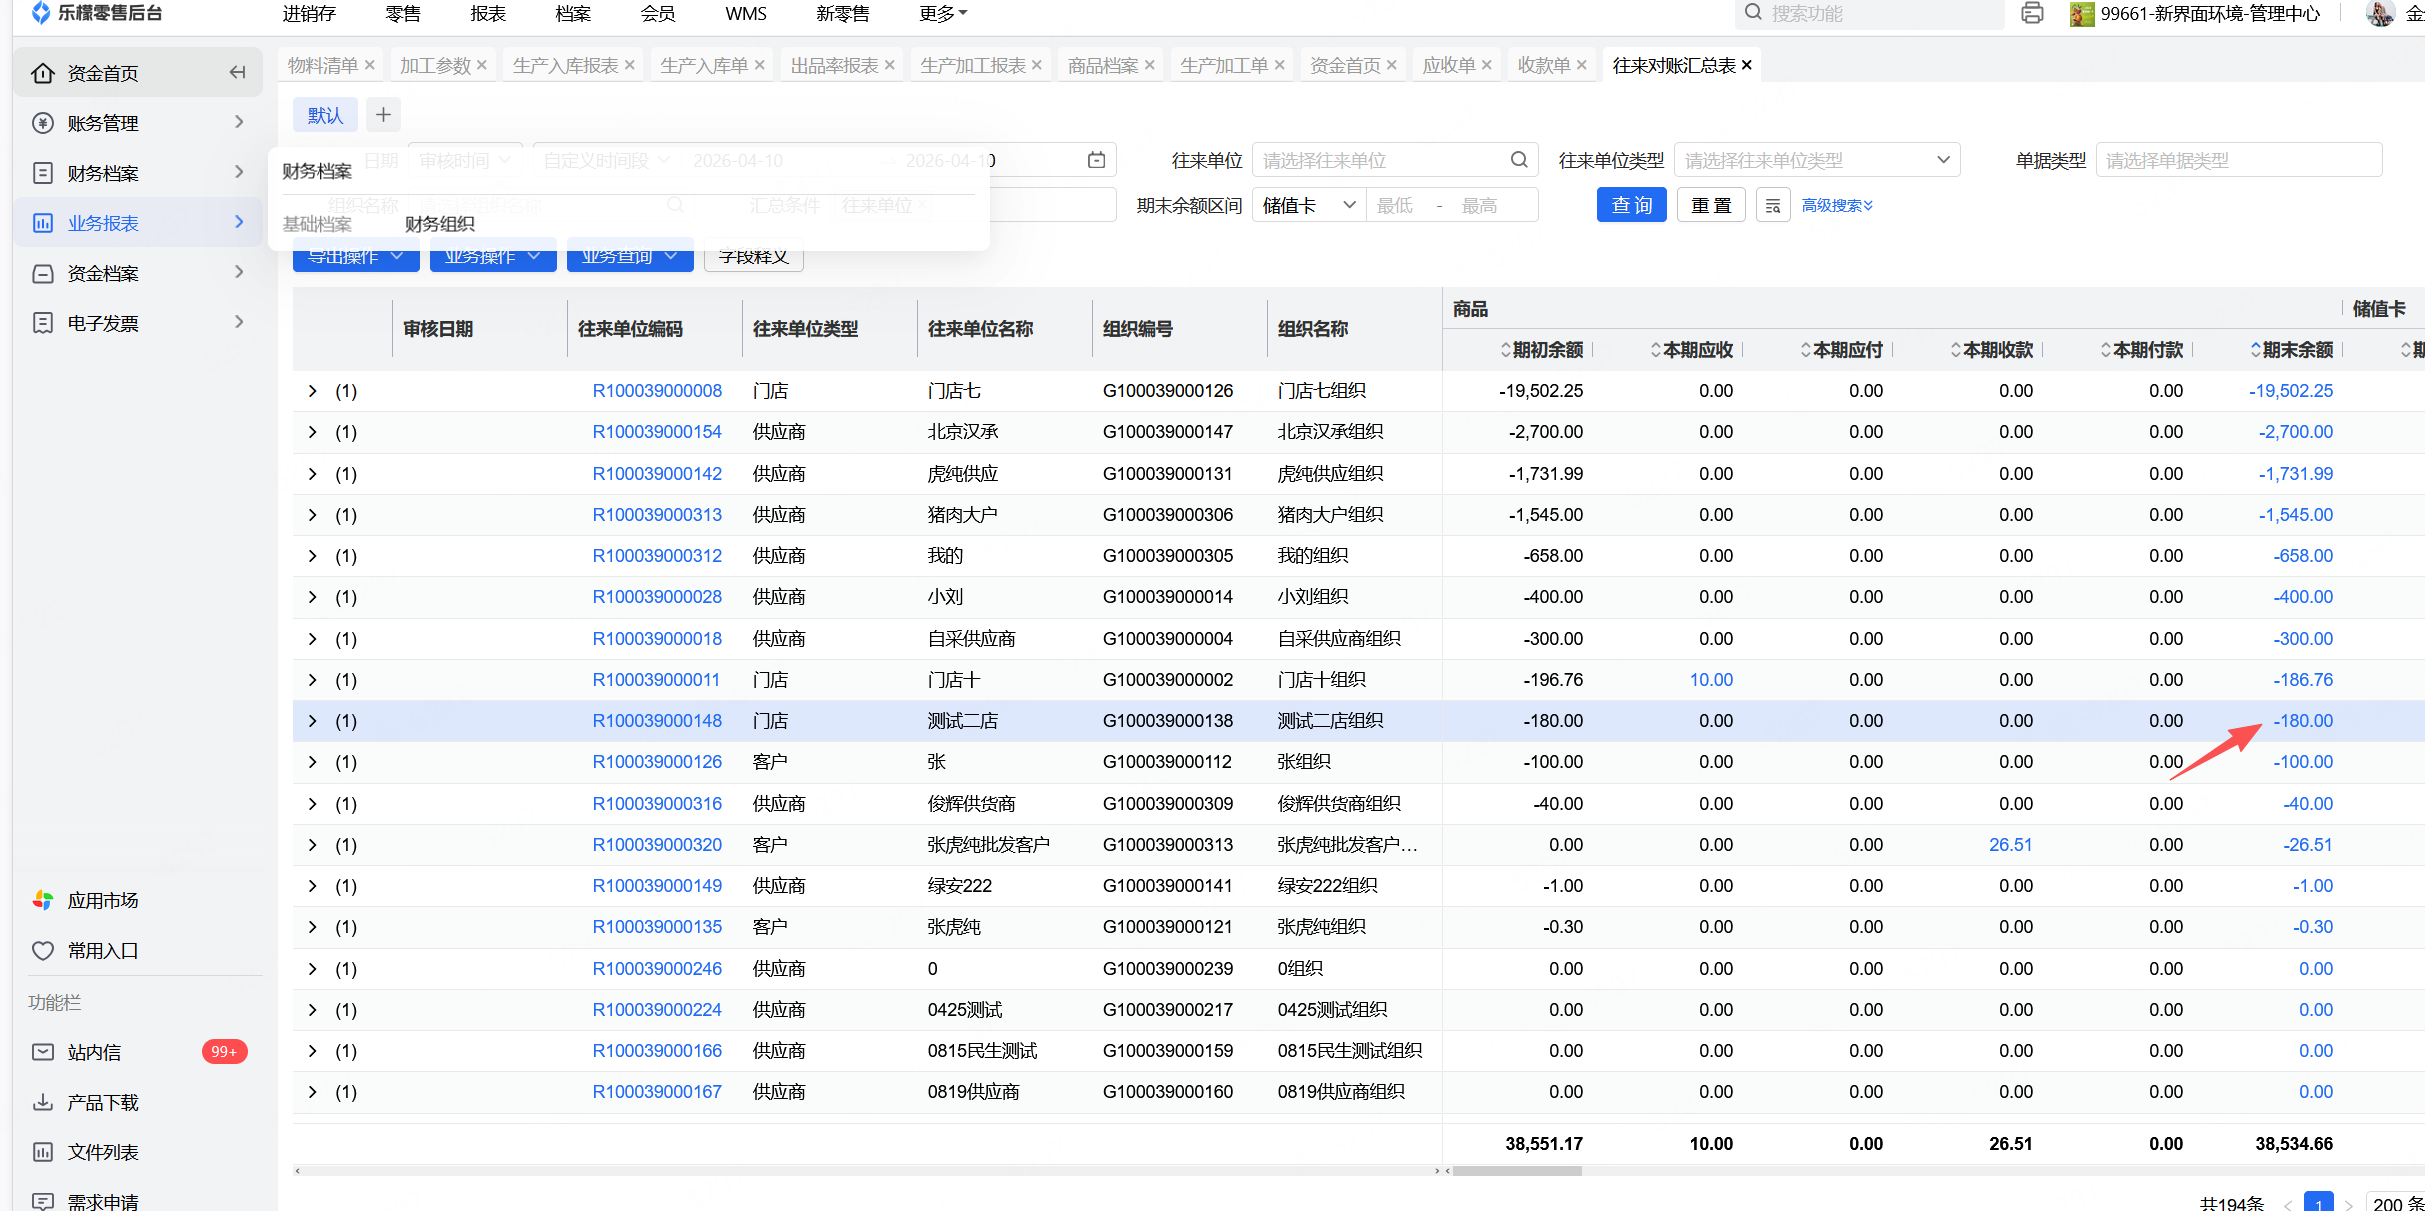
Task: Open 储值卡 balance range dropdown
Action: click(1308, 205)
